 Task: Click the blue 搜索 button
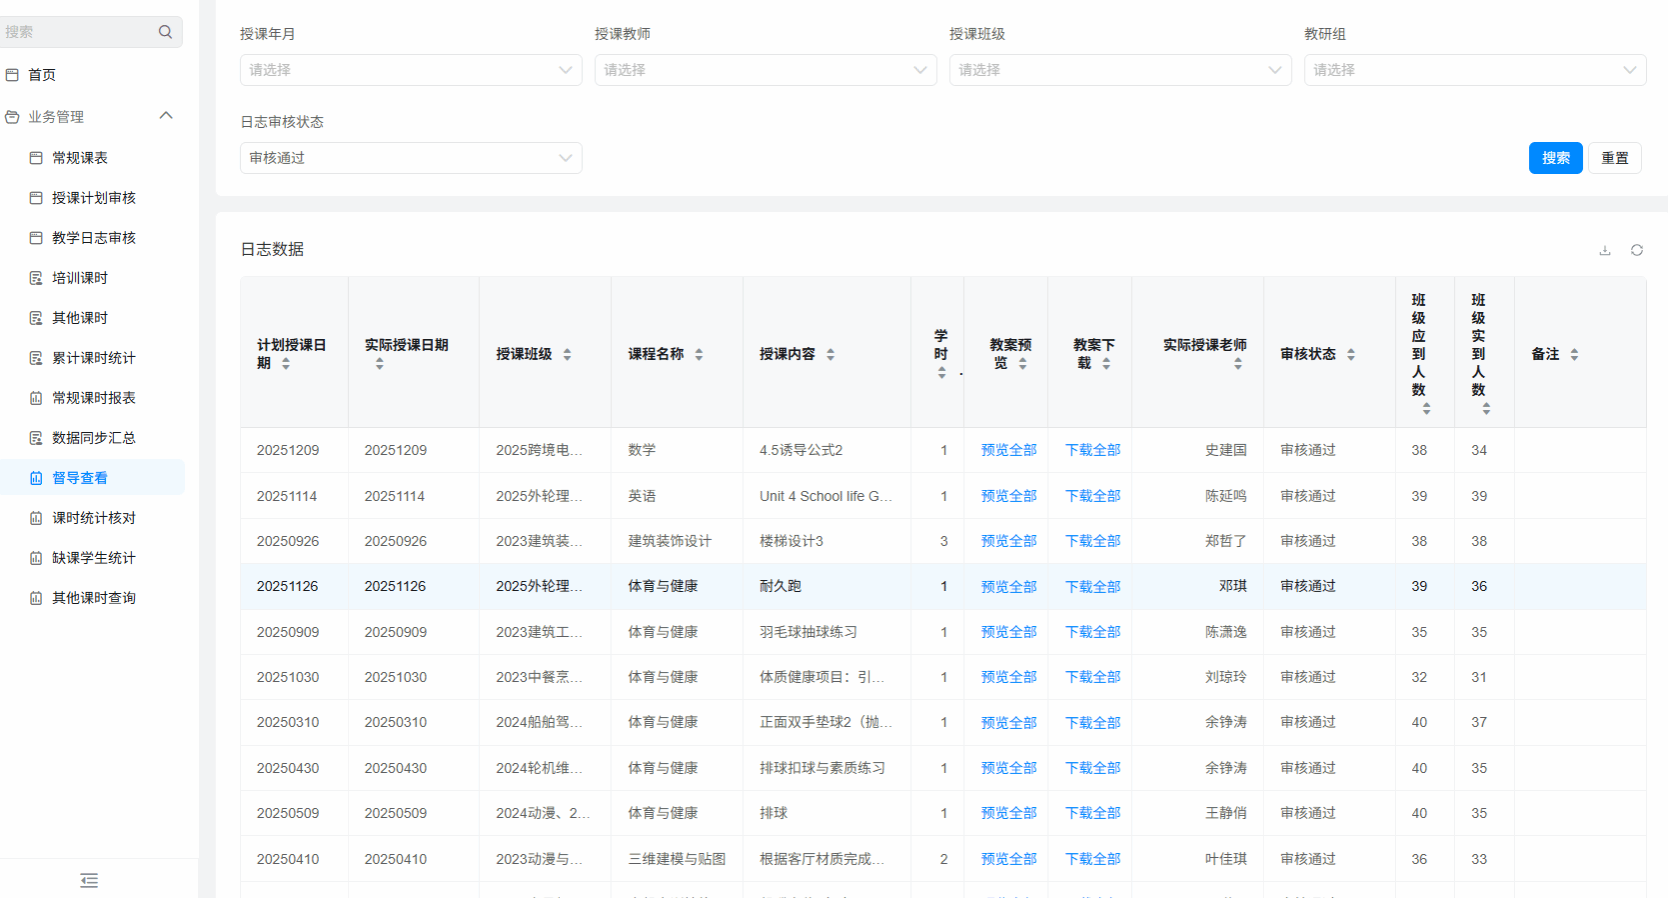(x=1556, y=158)
